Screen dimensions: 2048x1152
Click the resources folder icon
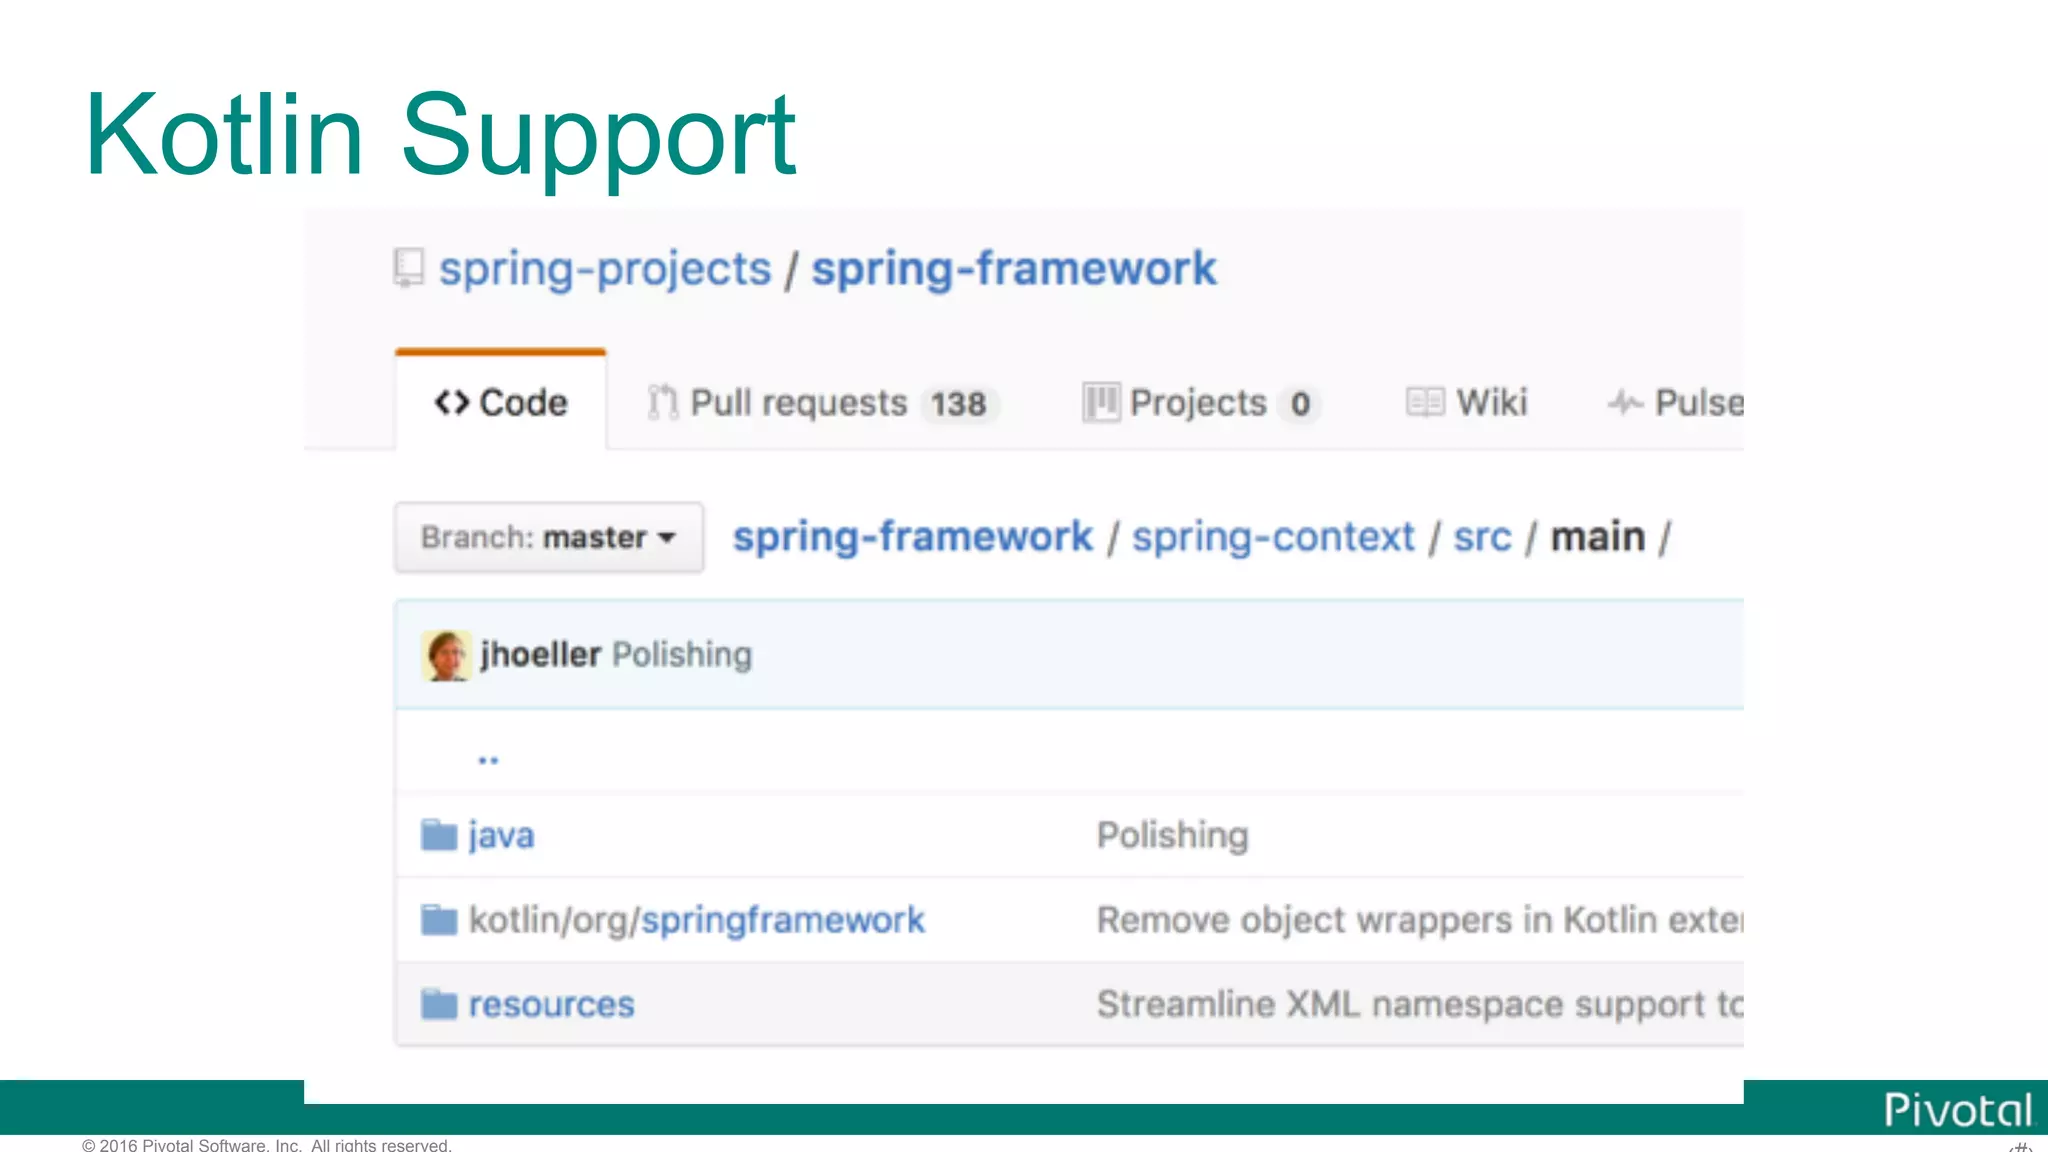[439, 1003]
